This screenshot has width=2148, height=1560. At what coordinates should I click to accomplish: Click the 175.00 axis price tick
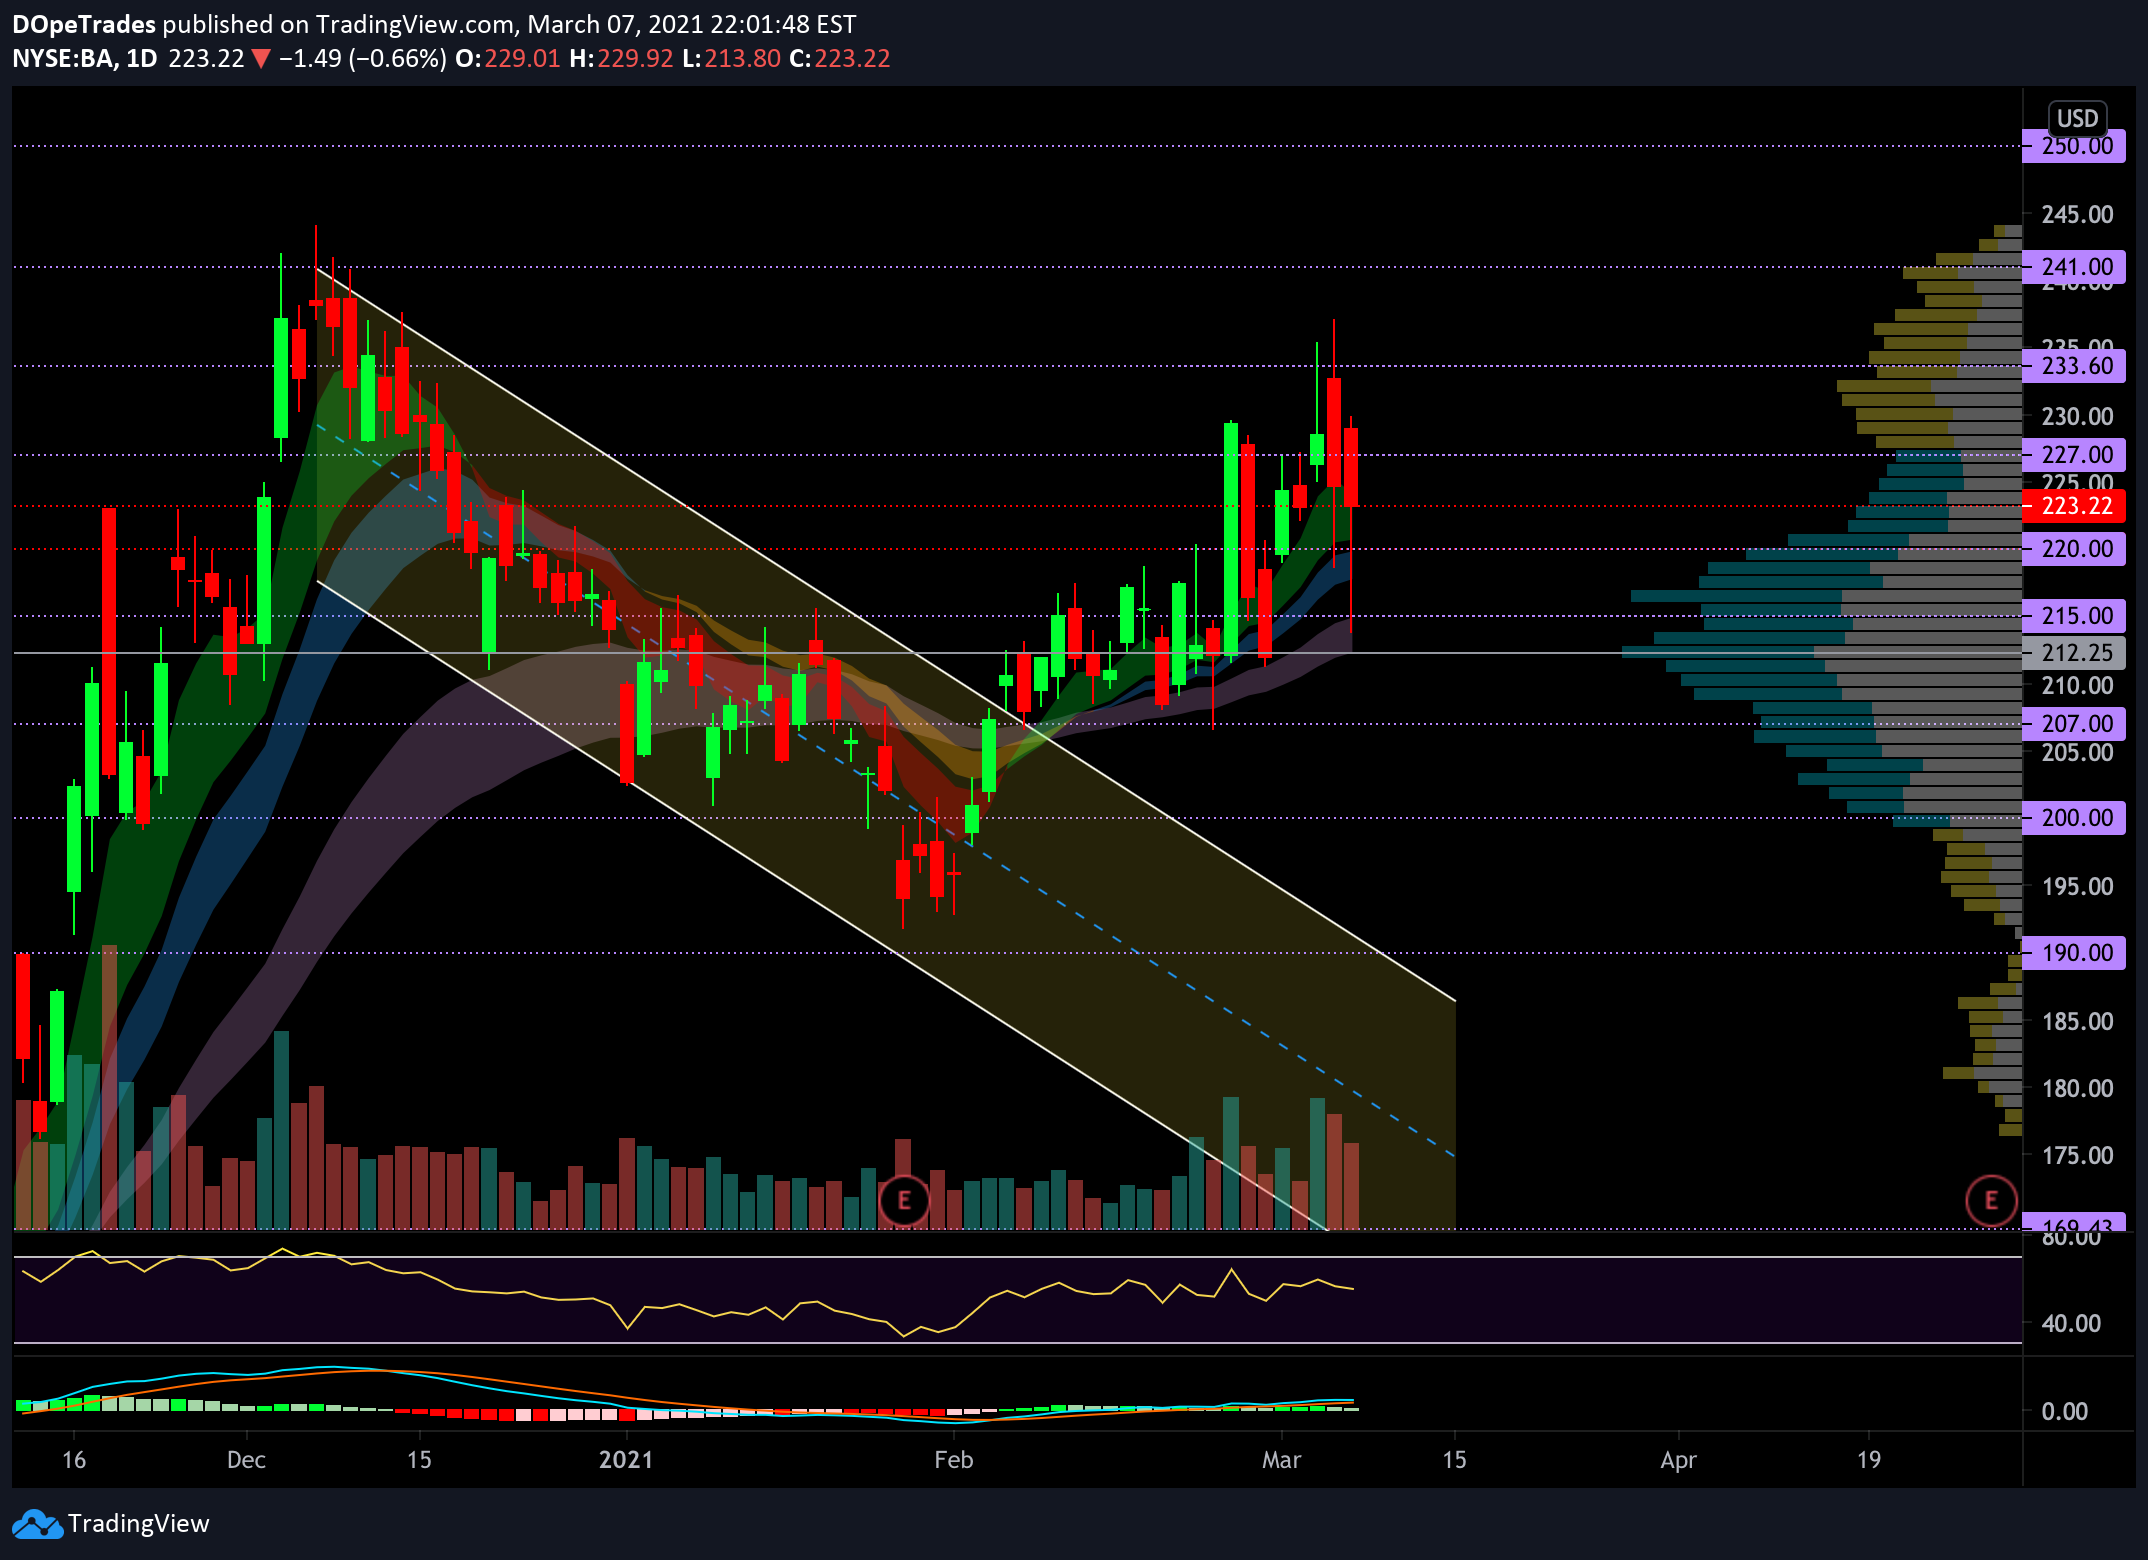(2077, 1155)
